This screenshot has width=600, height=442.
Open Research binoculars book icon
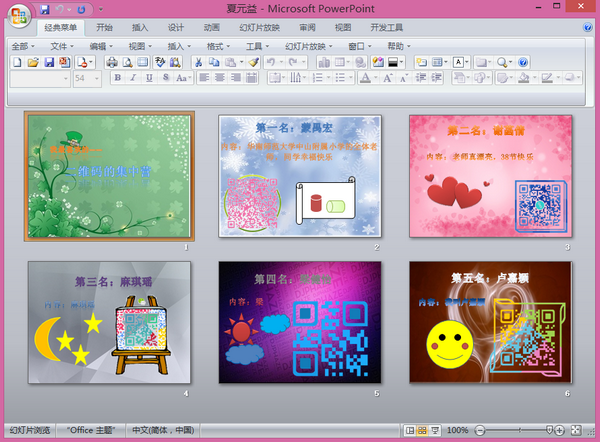coord(175,62)
